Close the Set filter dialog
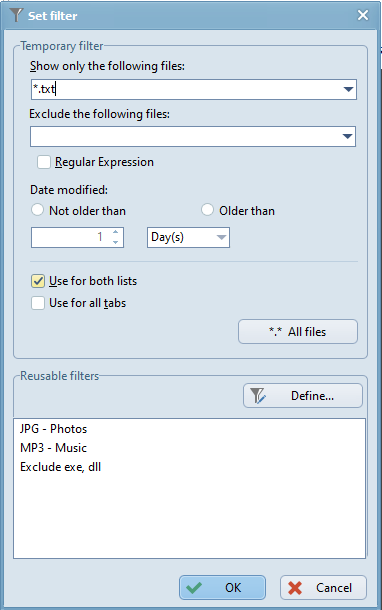Screen dimensions: 382x610 tap(363, 15)
